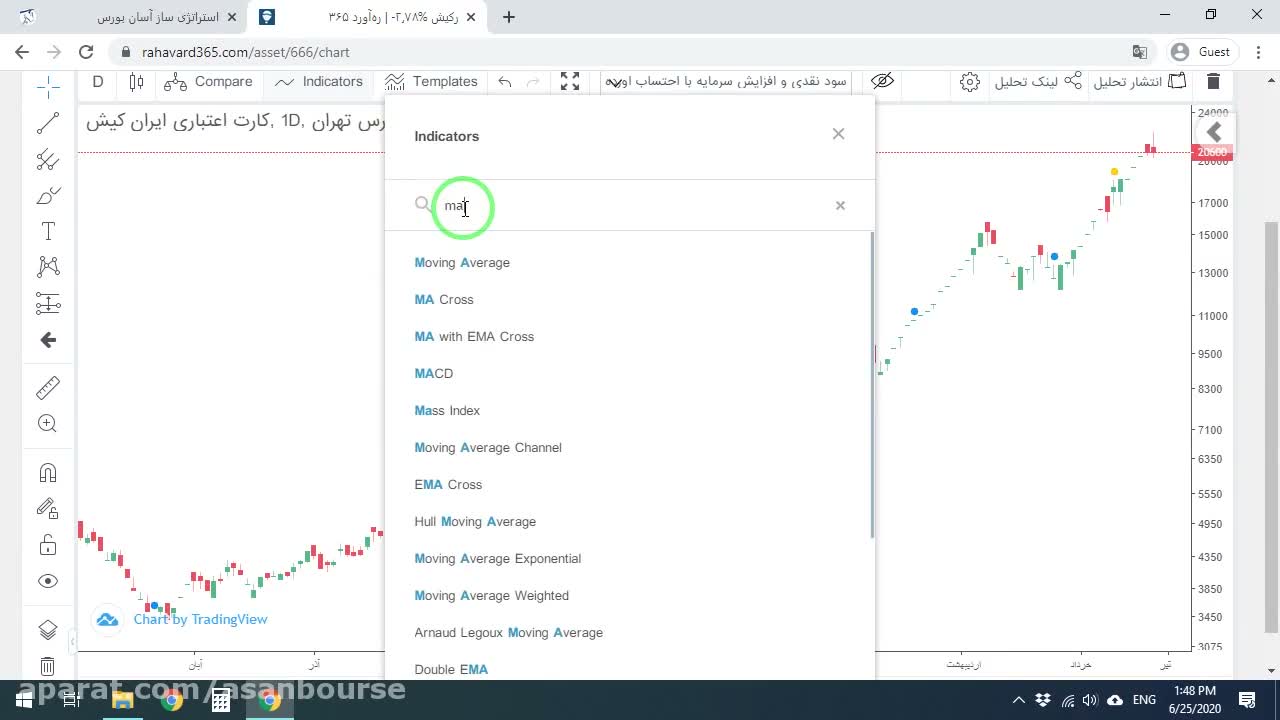1280x720 pixels.
Task: Open the measure ruler tool
Action: coord(48,387)
